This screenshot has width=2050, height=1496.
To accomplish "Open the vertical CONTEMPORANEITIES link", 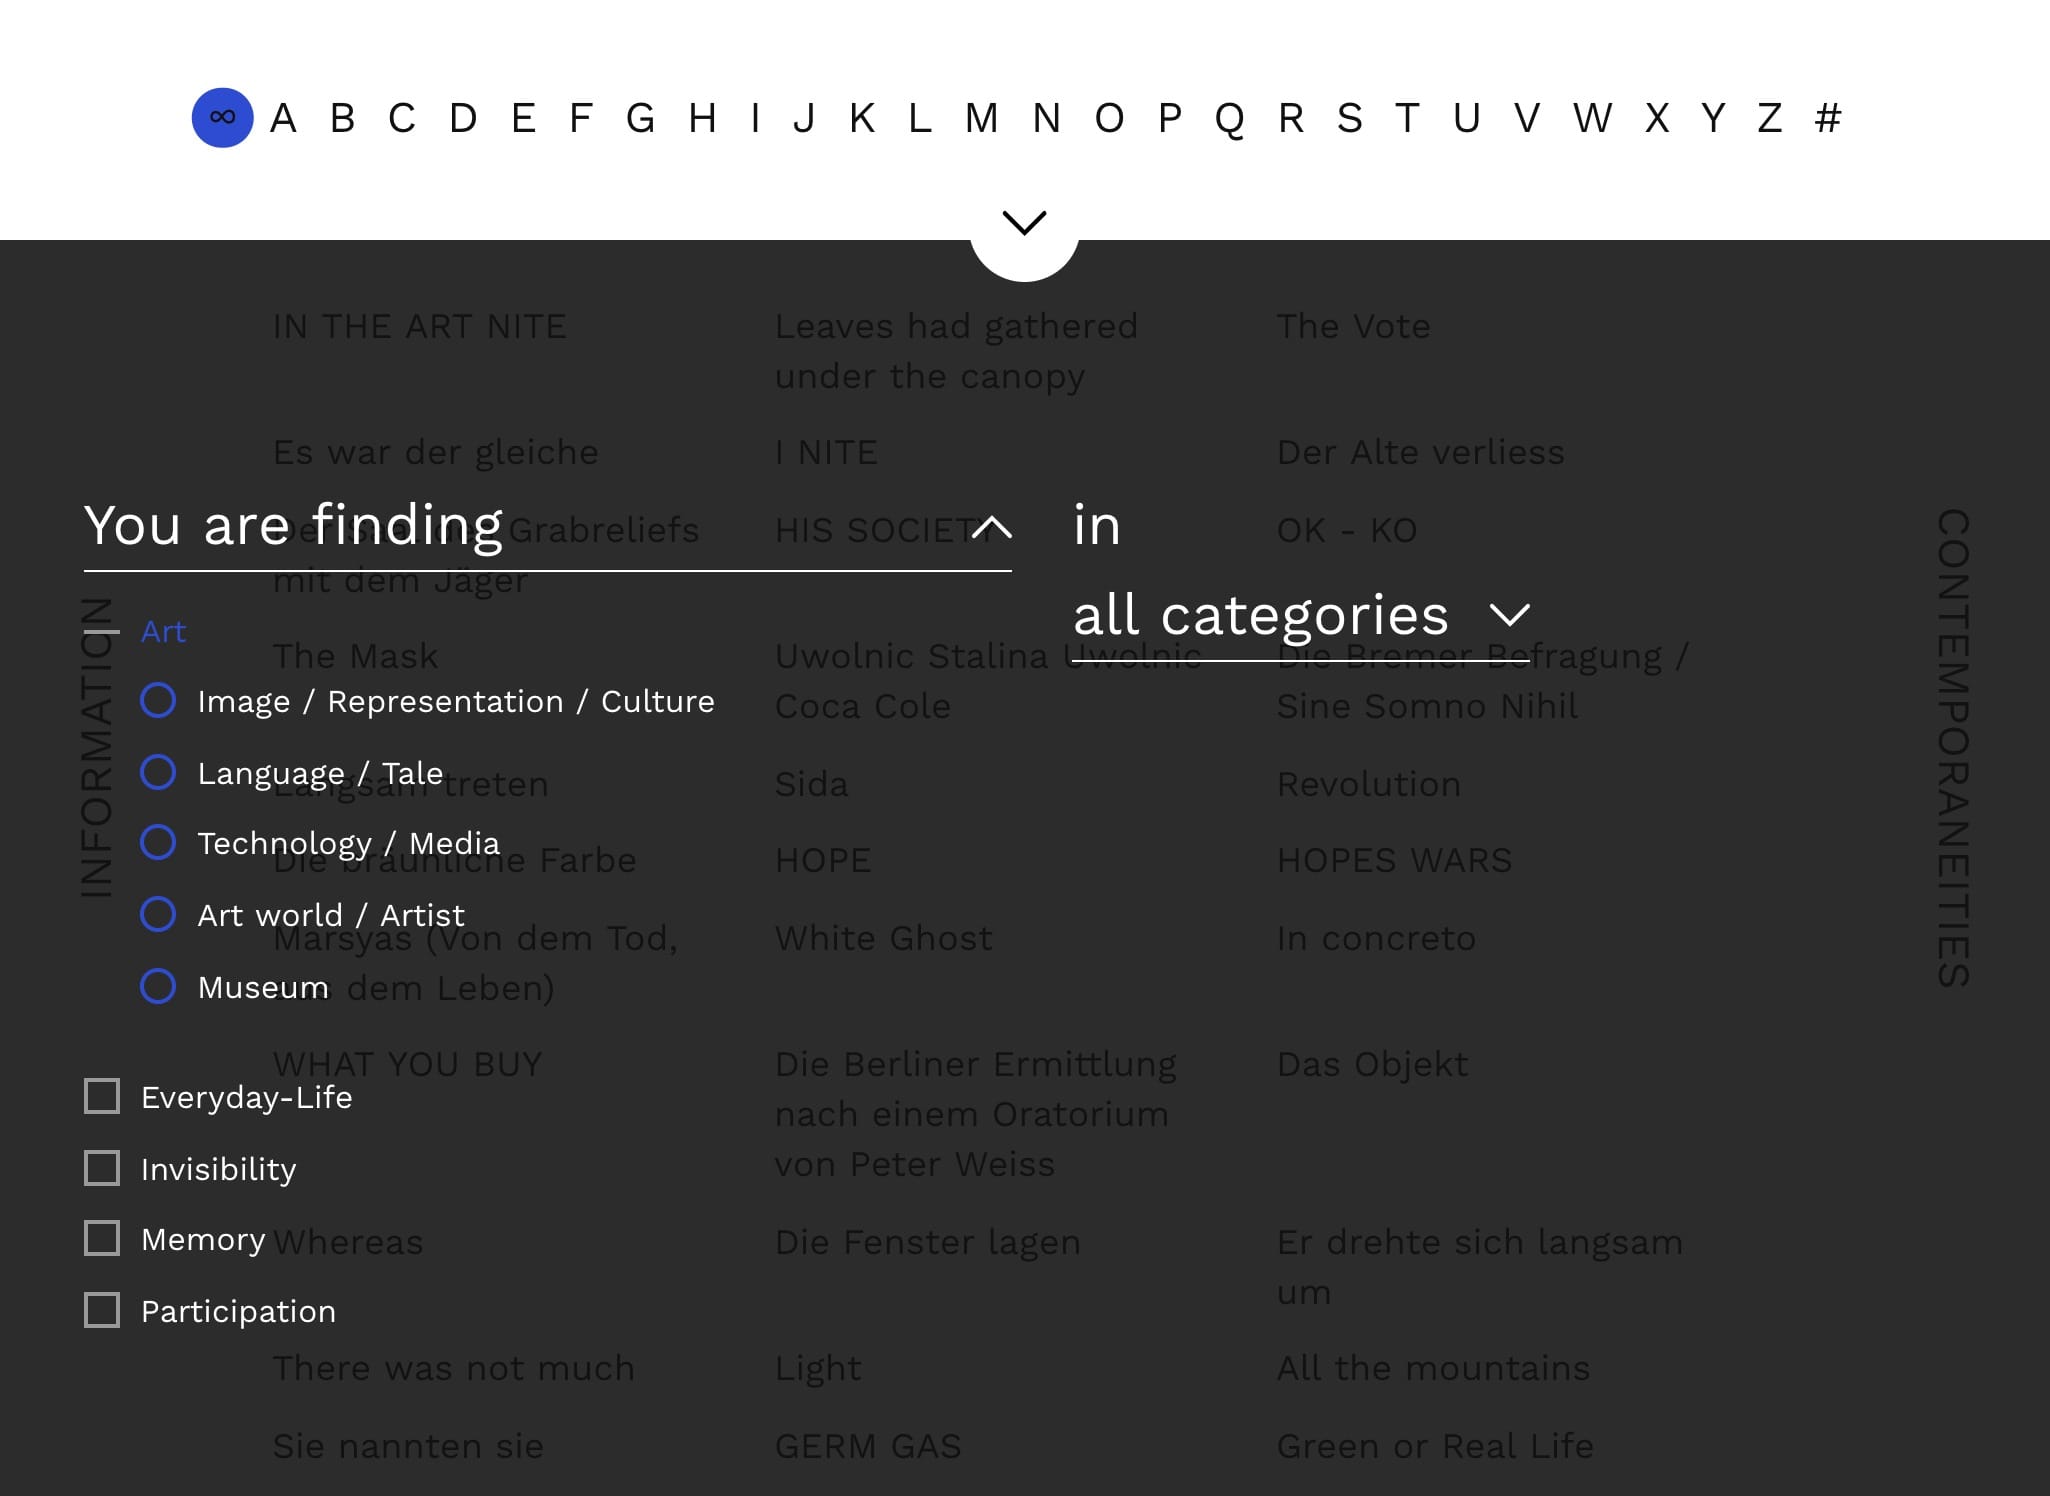I will coord(1952,748).
